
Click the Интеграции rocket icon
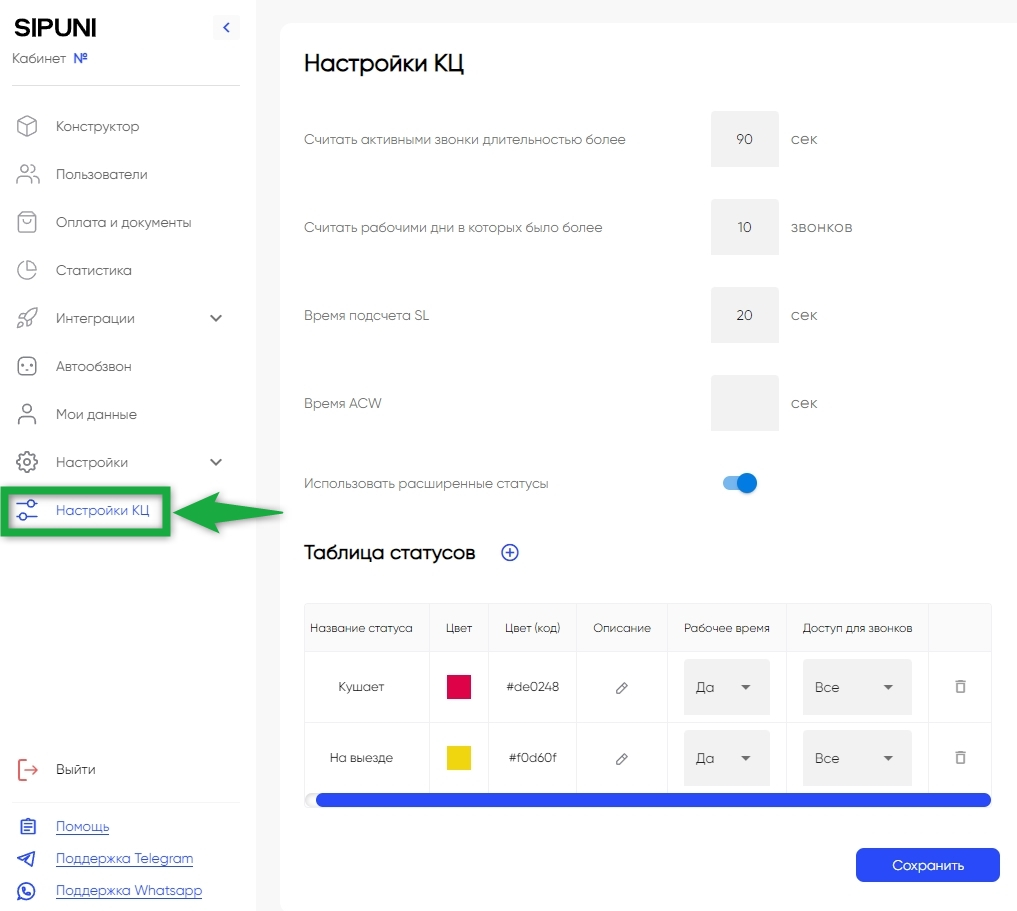[27, 318]
